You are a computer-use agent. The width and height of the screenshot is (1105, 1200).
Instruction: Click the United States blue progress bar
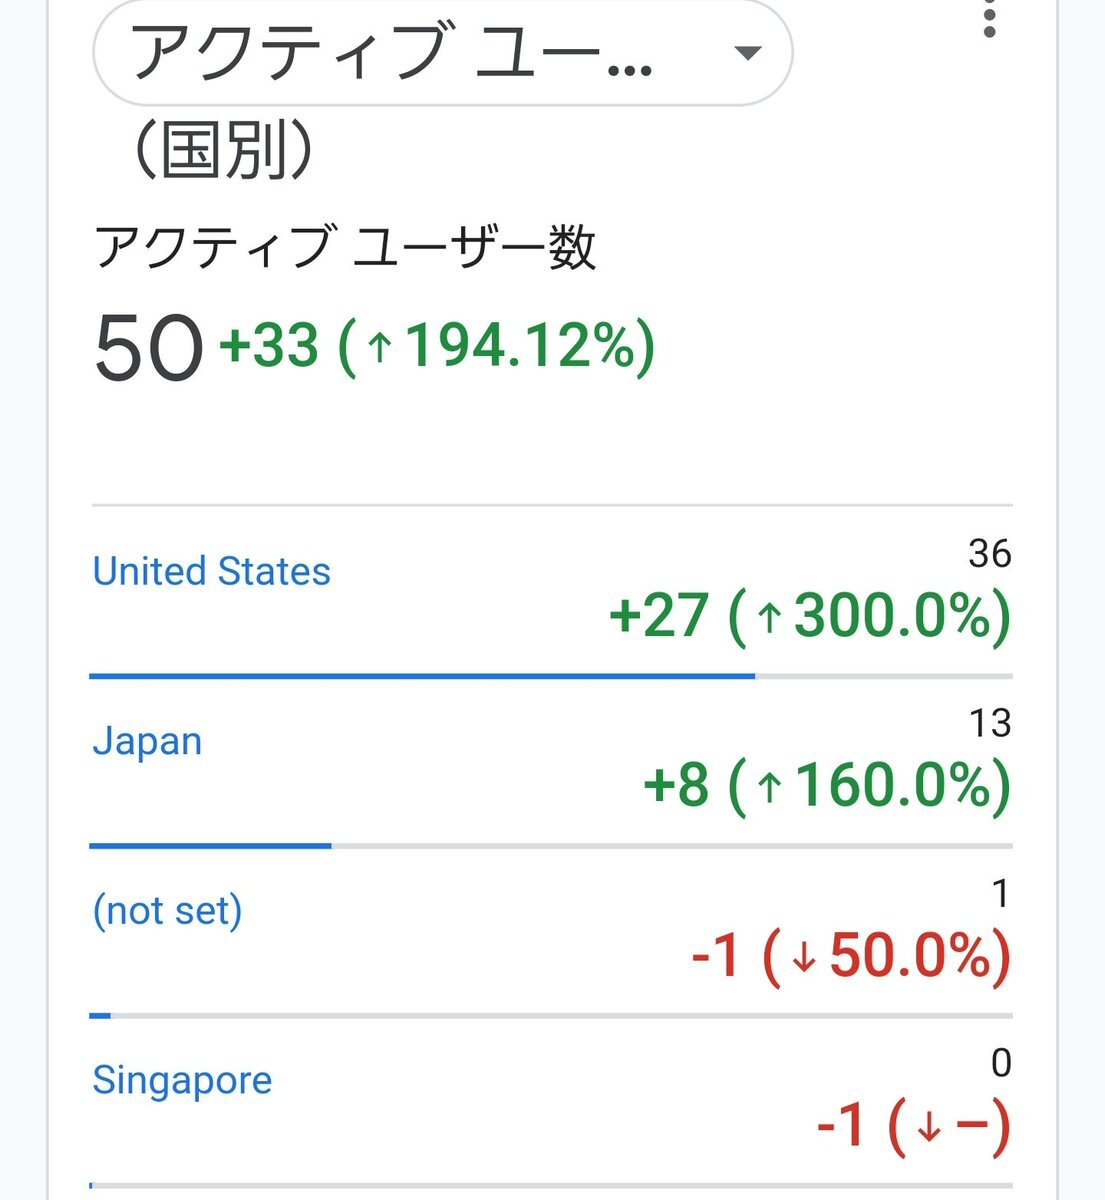[x=422, y=676]
